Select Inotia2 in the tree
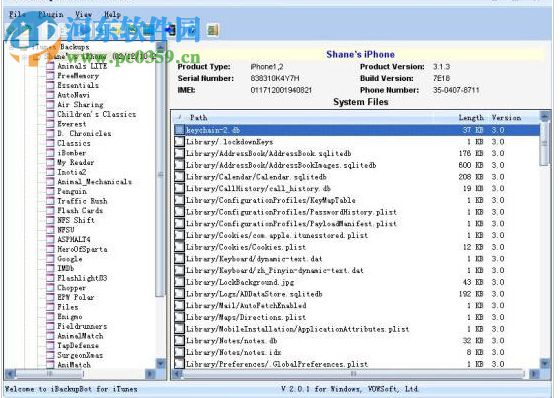The image size is (560, 398). tap(72, 172)
